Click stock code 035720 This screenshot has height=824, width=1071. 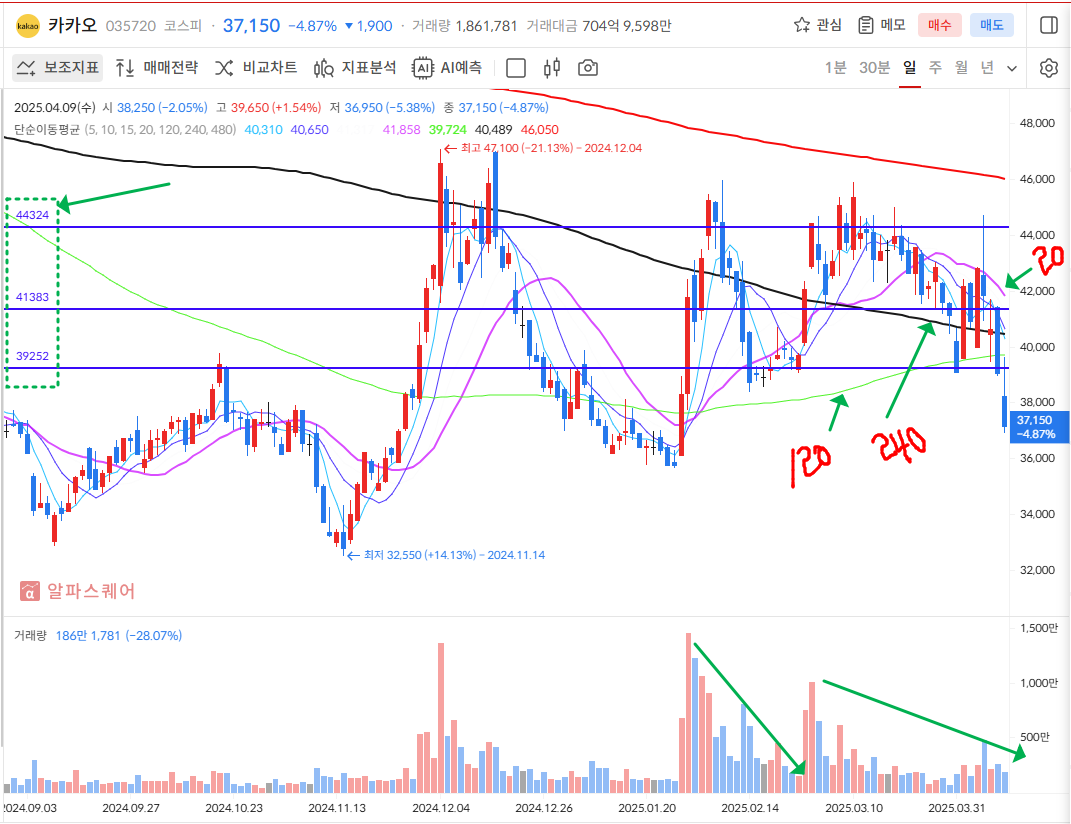click(131, 26)
